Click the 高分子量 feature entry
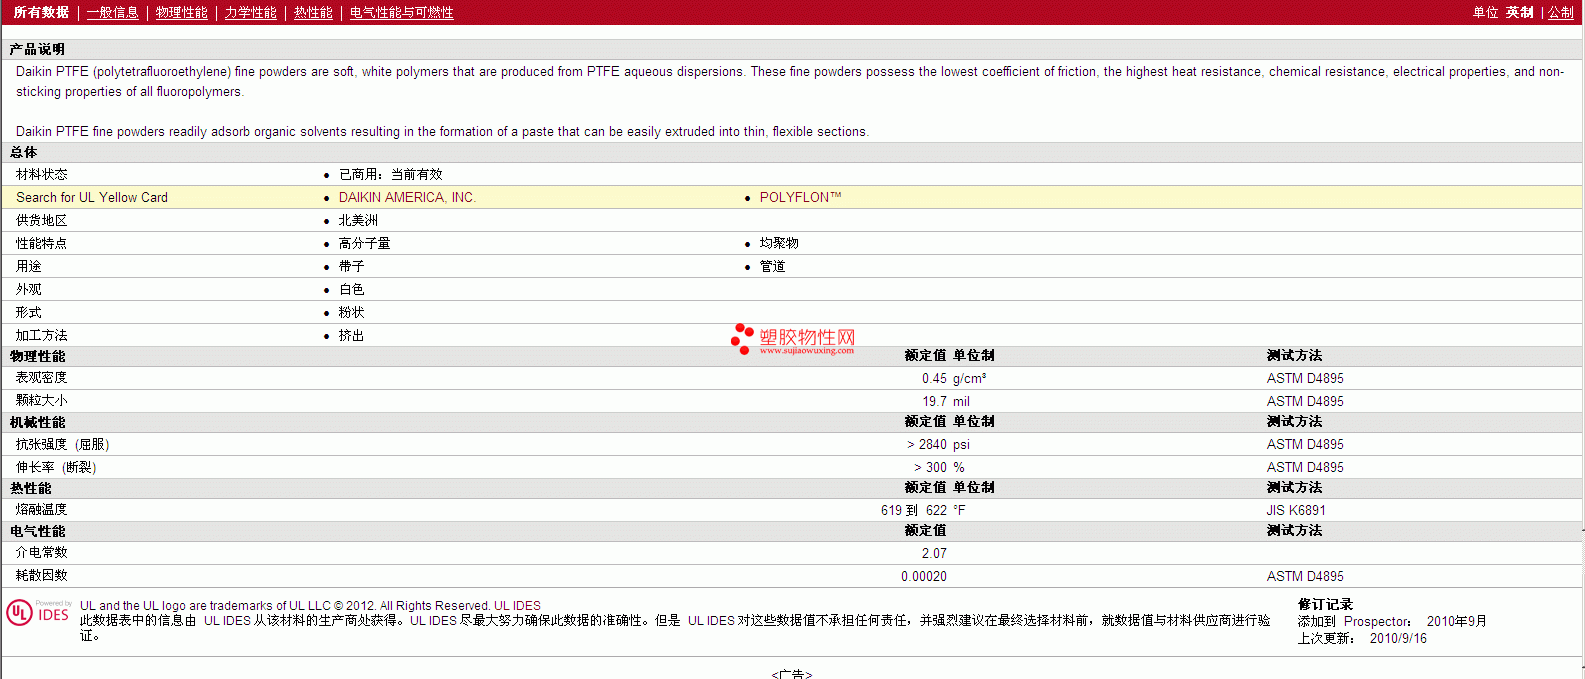The width and height of the screenshot is (1585, 679). pyautogui.click(x=364, y=243)
